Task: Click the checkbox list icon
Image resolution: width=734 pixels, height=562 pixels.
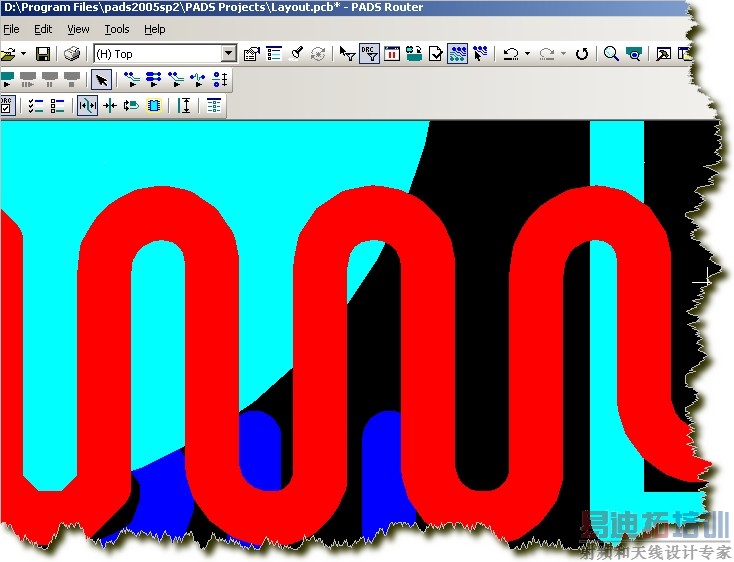Action: 57,105
